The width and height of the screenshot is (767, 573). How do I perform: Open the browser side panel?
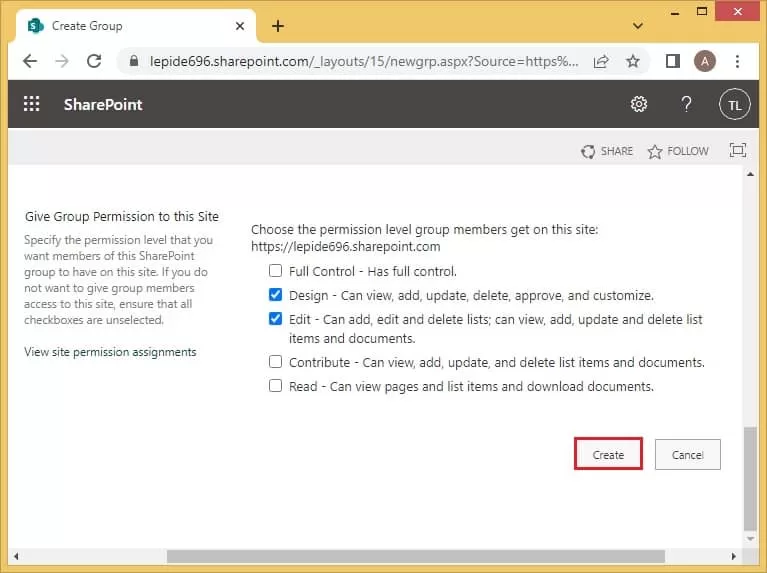click(672, 61)
